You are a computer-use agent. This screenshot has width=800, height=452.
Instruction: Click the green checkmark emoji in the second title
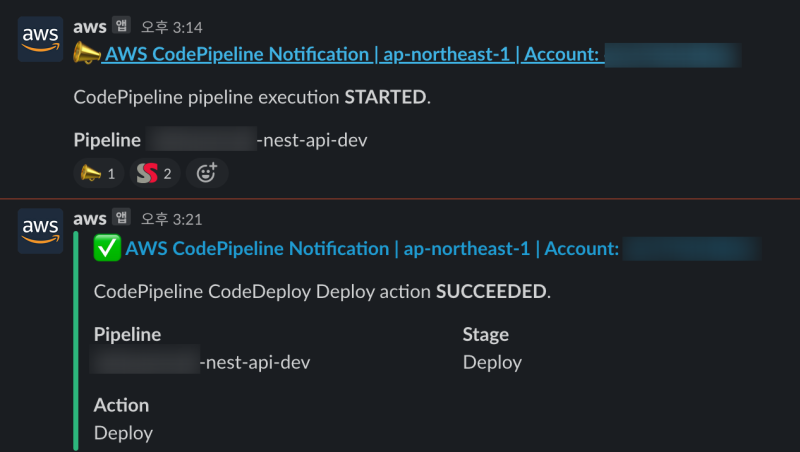pyautogui.click(x=106, y=248)
